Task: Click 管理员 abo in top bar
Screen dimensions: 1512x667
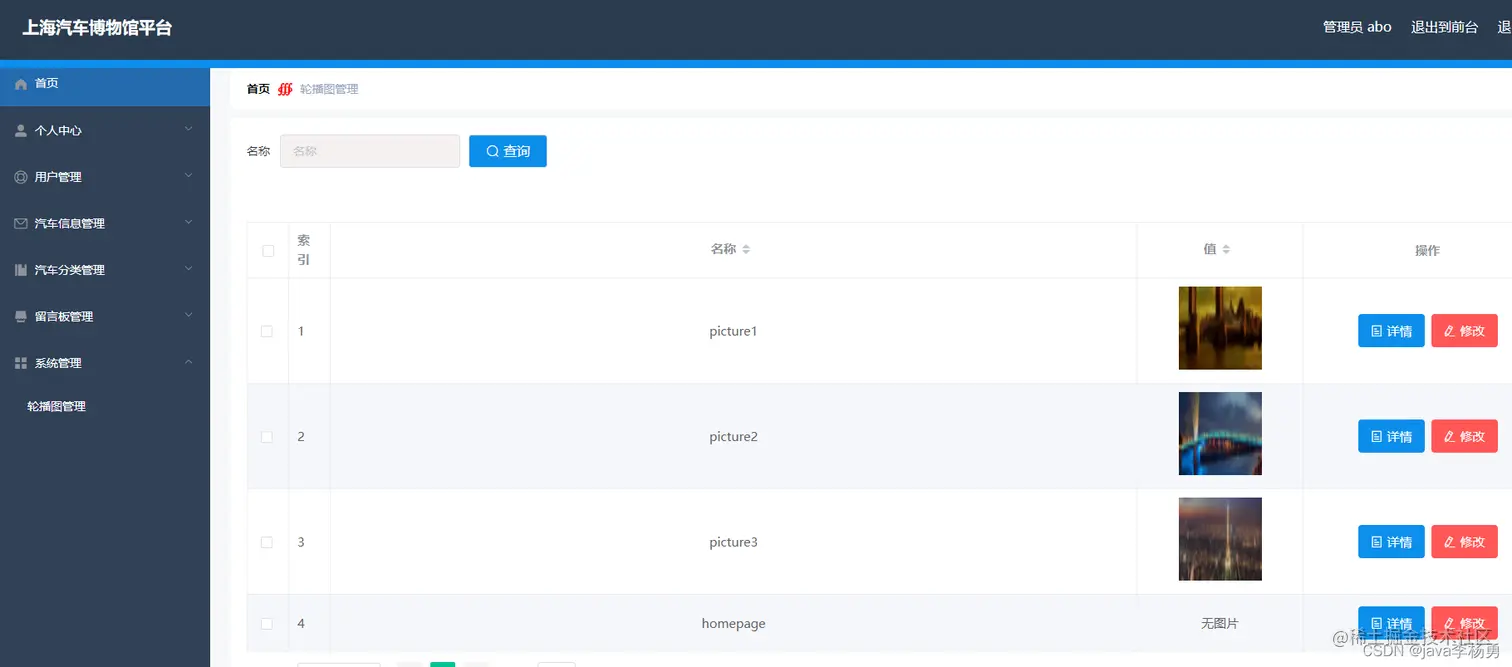Action: click(1357, 27)
